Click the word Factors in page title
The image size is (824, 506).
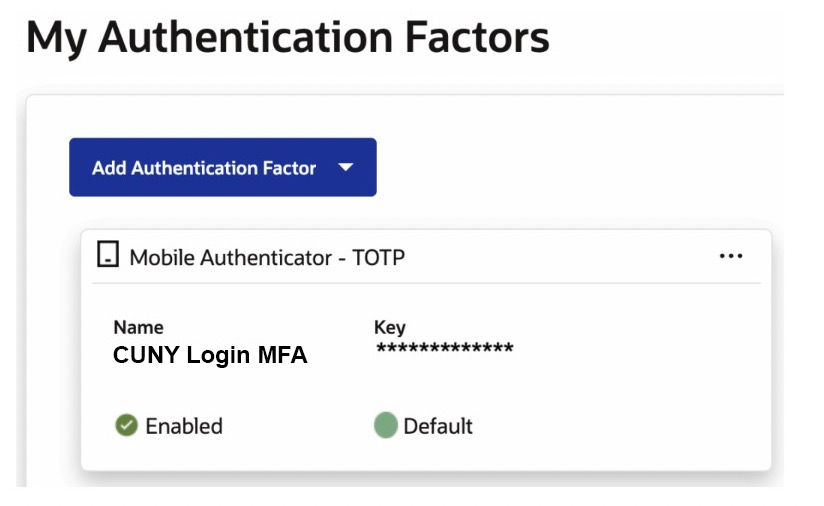(477, 37)
